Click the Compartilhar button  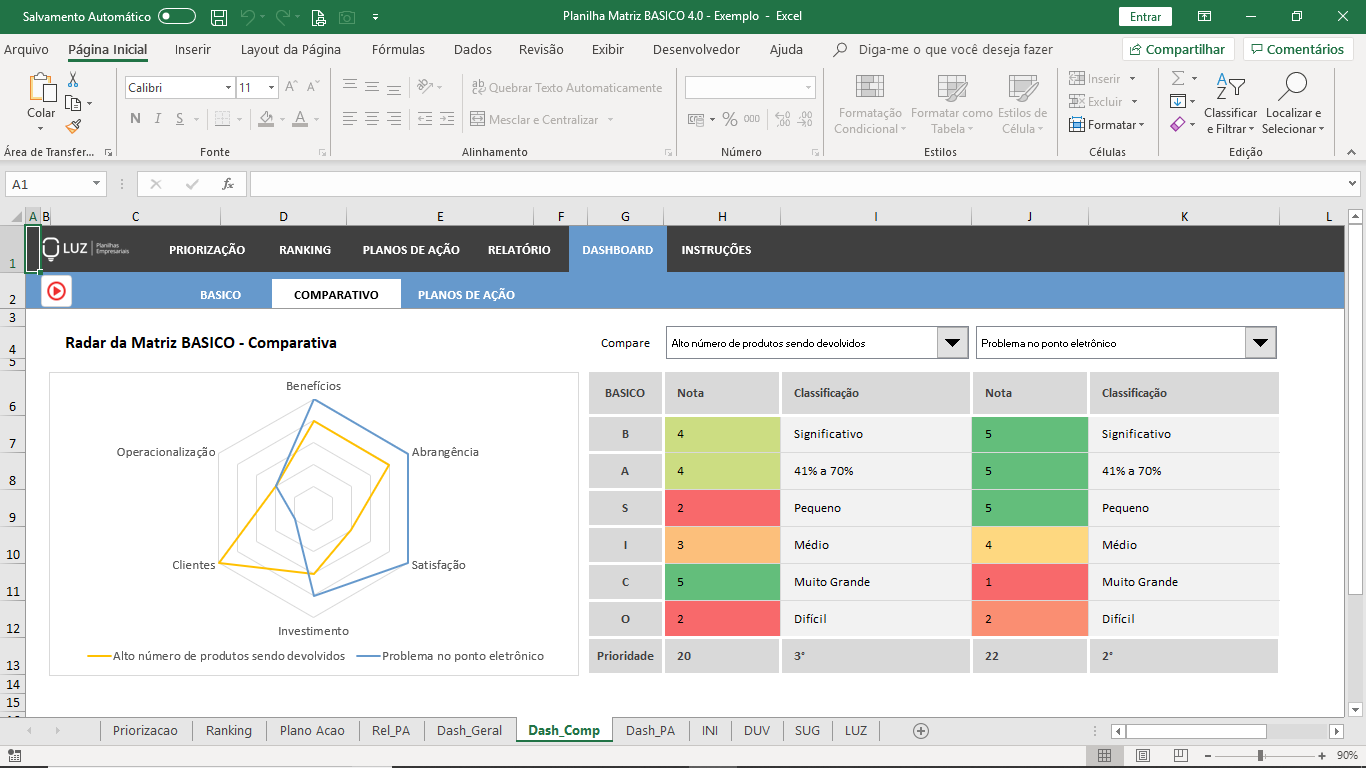click(1178, 49)
